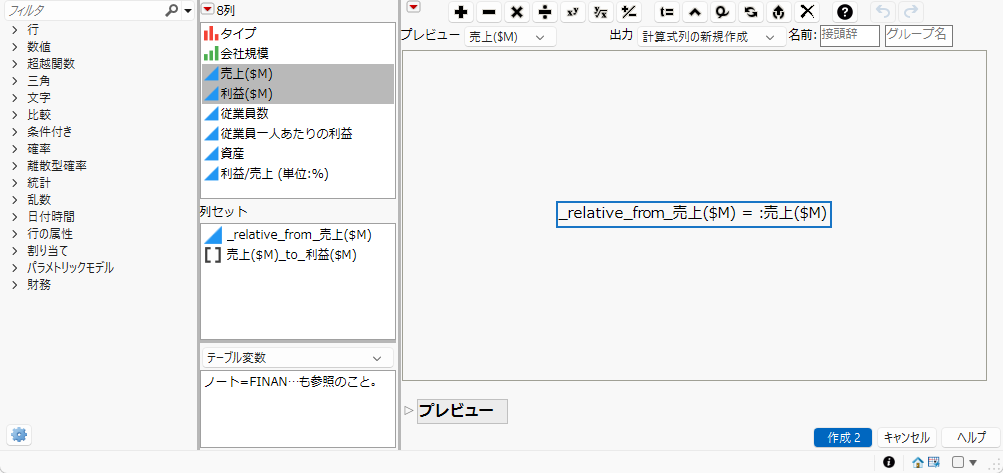Click the plus (add) operator button
The width and height of the screenshot is (1003, 473).
(461, 12)
